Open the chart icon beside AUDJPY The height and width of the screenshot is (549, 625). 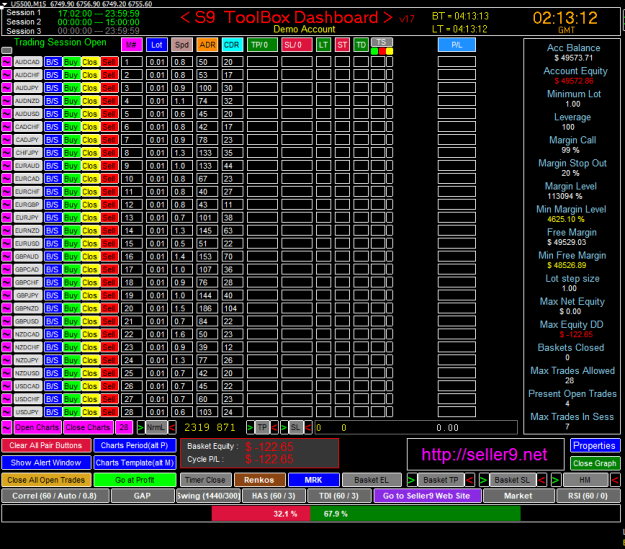pyautogui.click(x=7, y=88)
